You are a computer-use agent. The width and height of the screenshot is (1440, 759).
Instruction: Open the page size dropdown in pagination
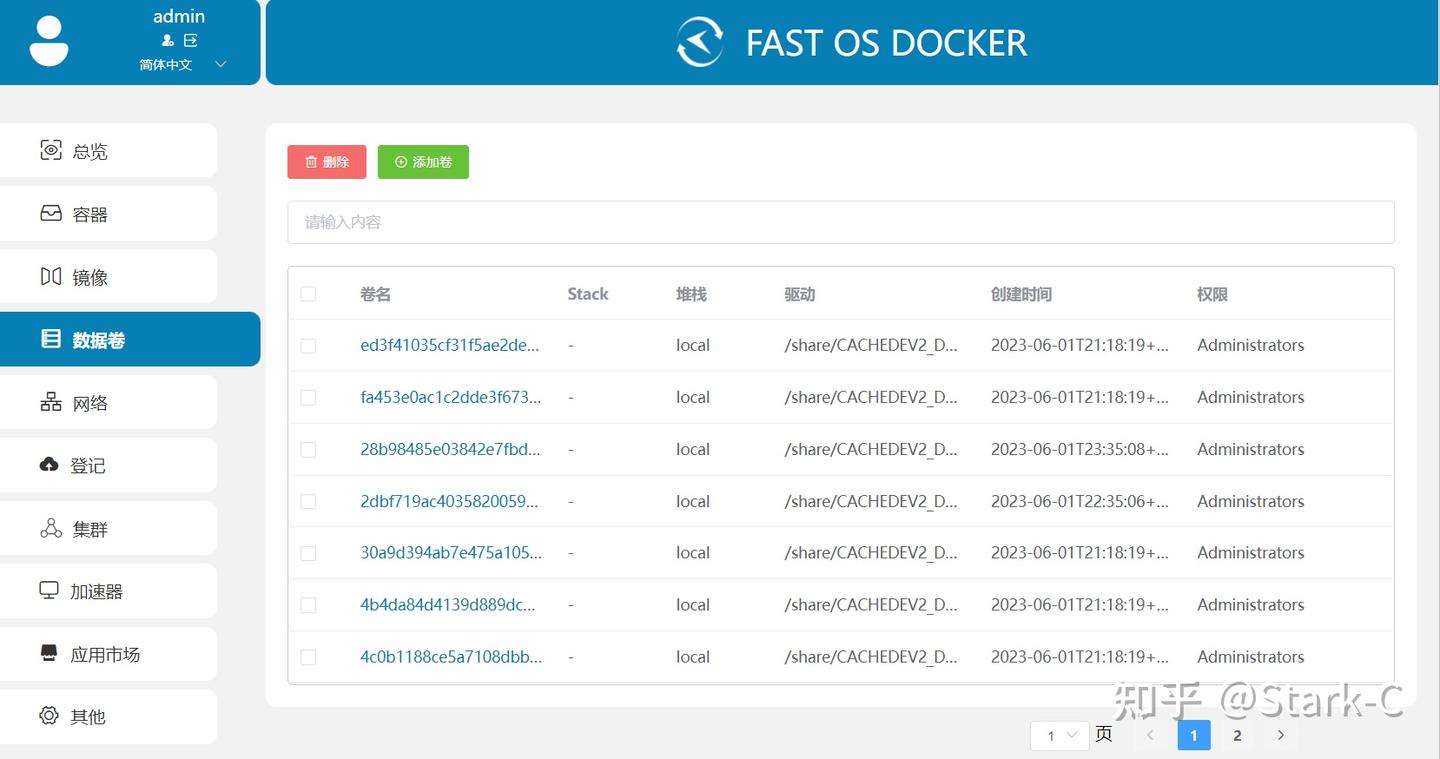(x=1059, y=735)
